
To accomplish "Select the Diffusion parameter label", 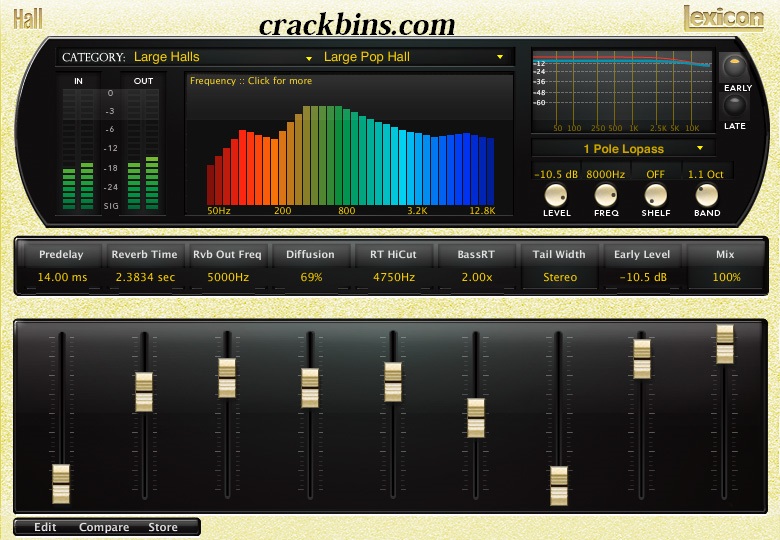I will (310, 255).
